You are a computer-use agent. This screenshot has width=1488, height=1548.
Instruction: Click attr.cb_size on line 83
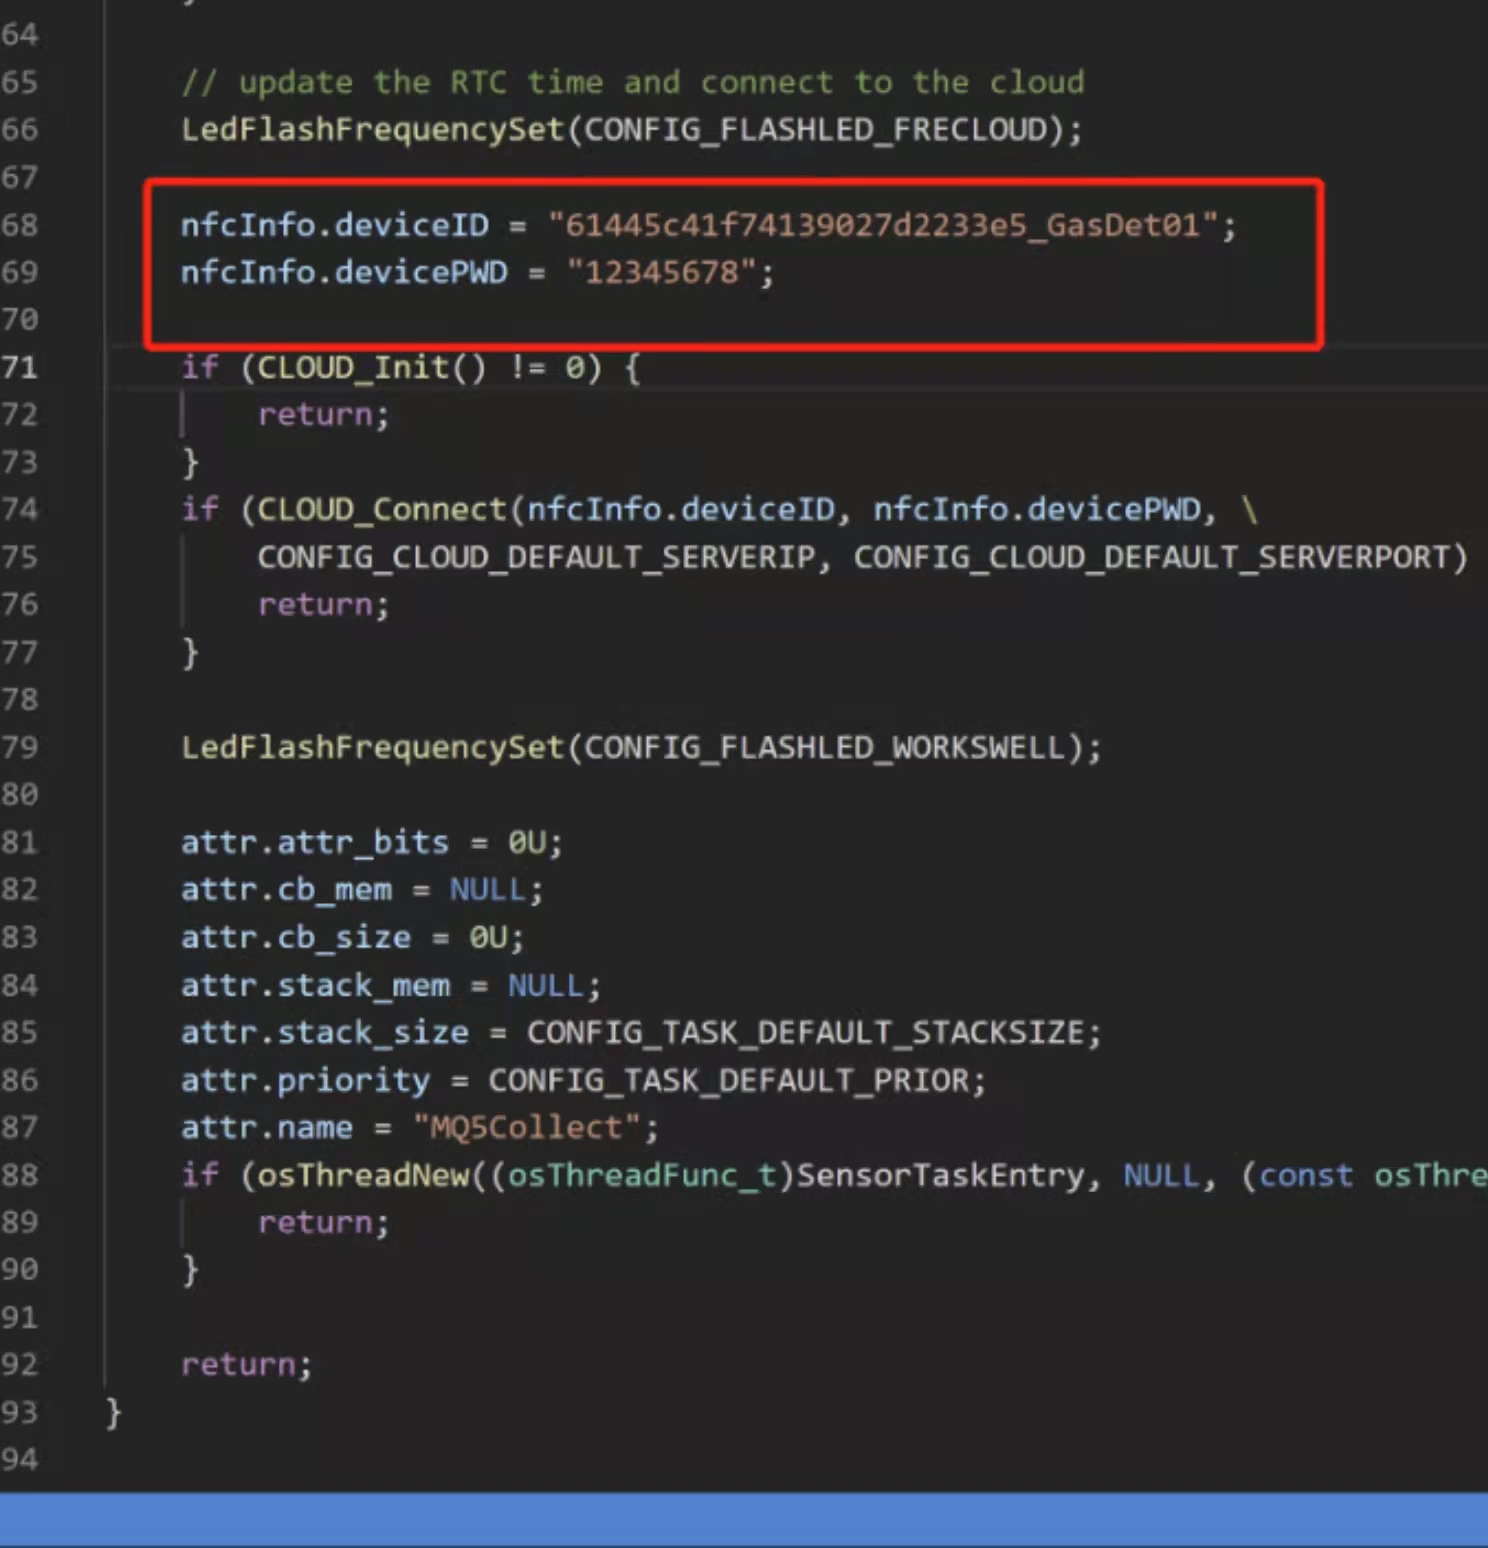click(x=296, y=937)
